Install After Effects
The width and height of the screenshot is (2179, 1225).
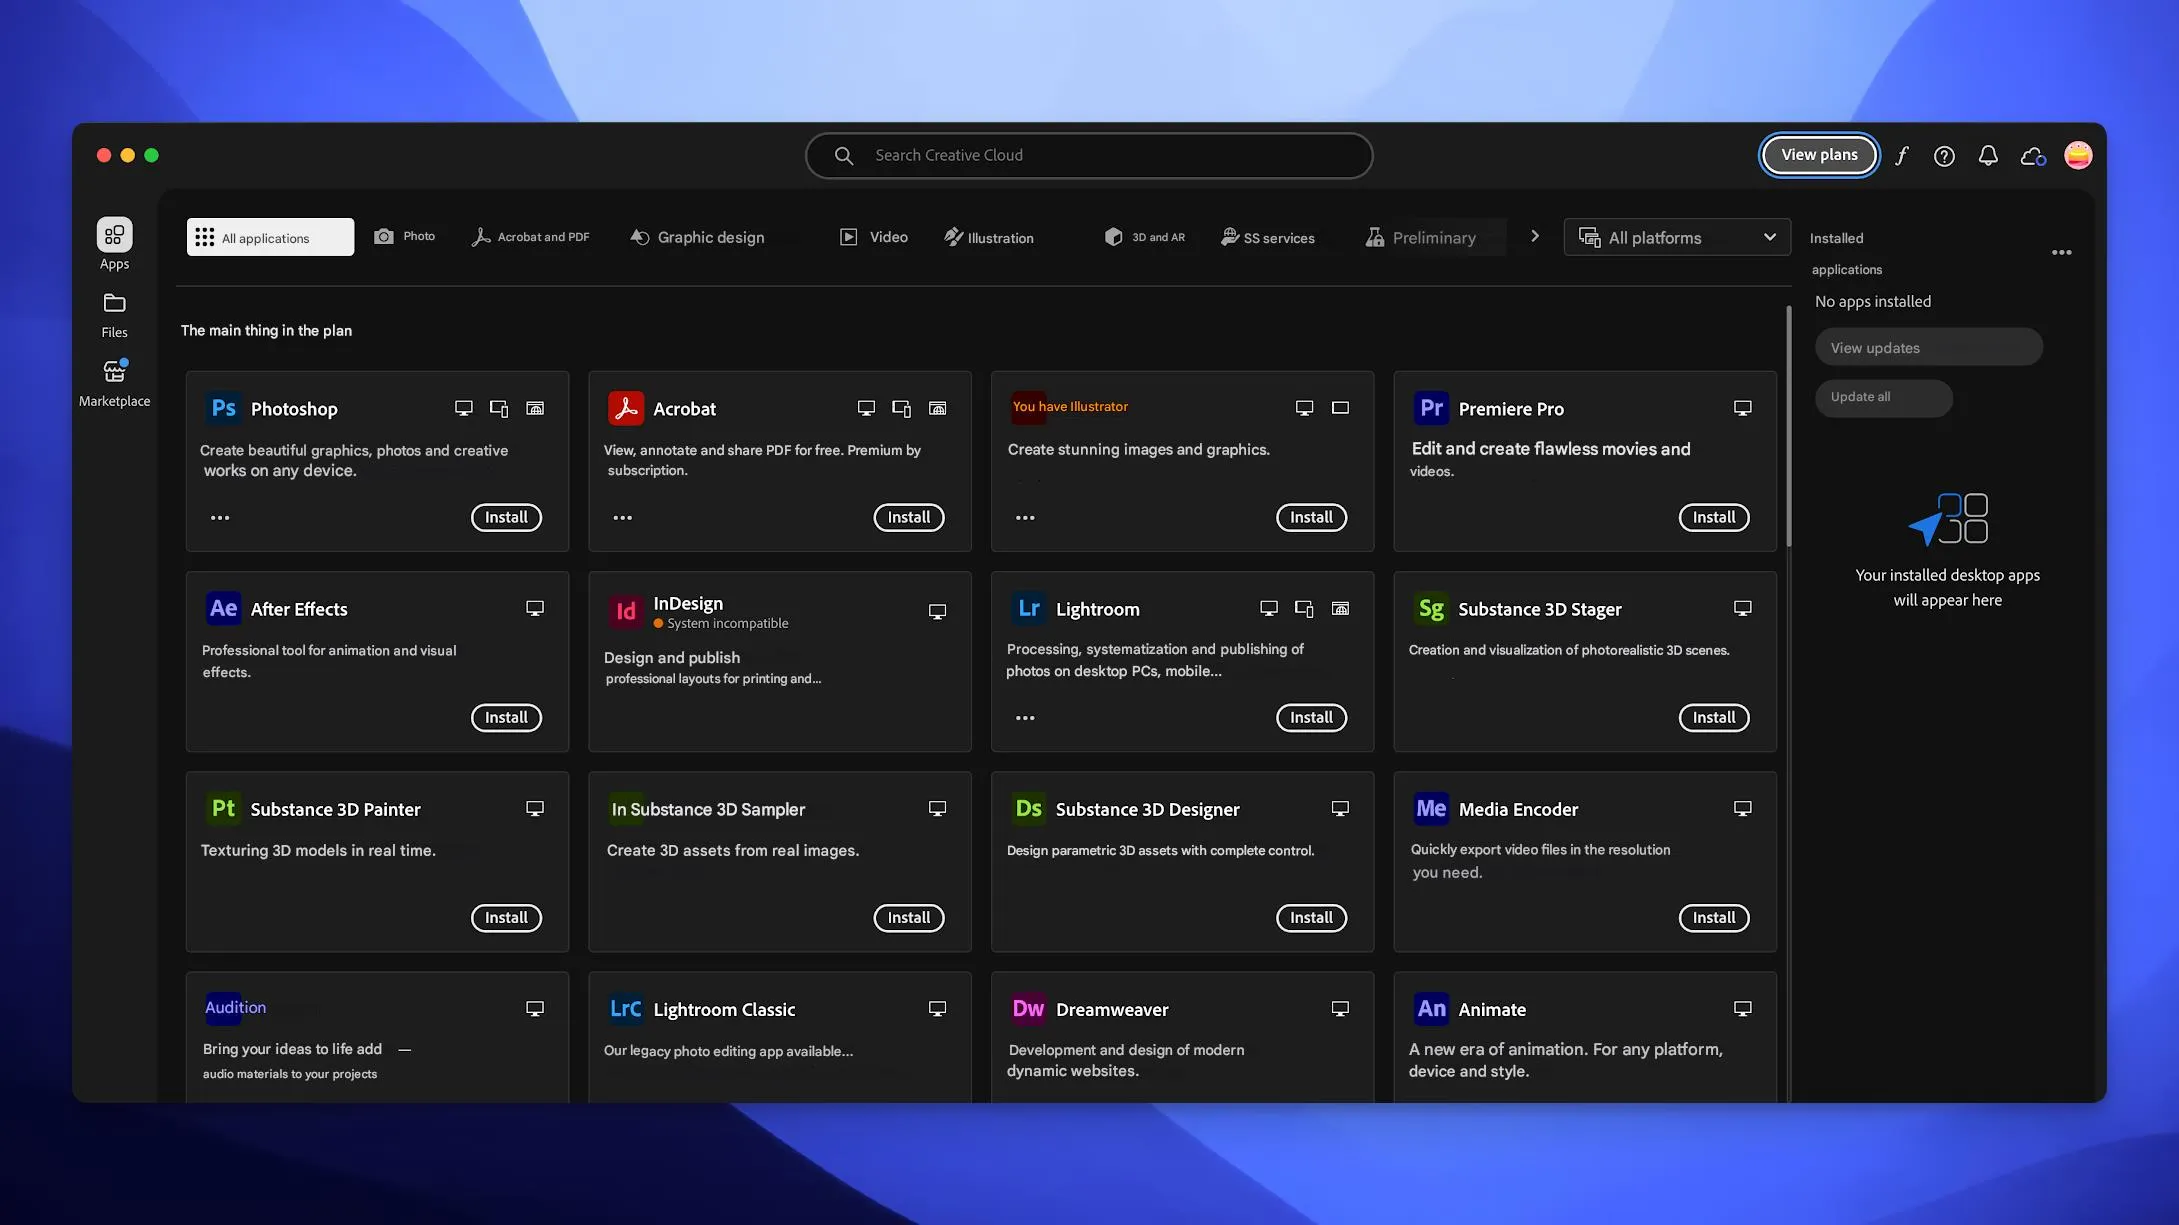coord(506,718)
